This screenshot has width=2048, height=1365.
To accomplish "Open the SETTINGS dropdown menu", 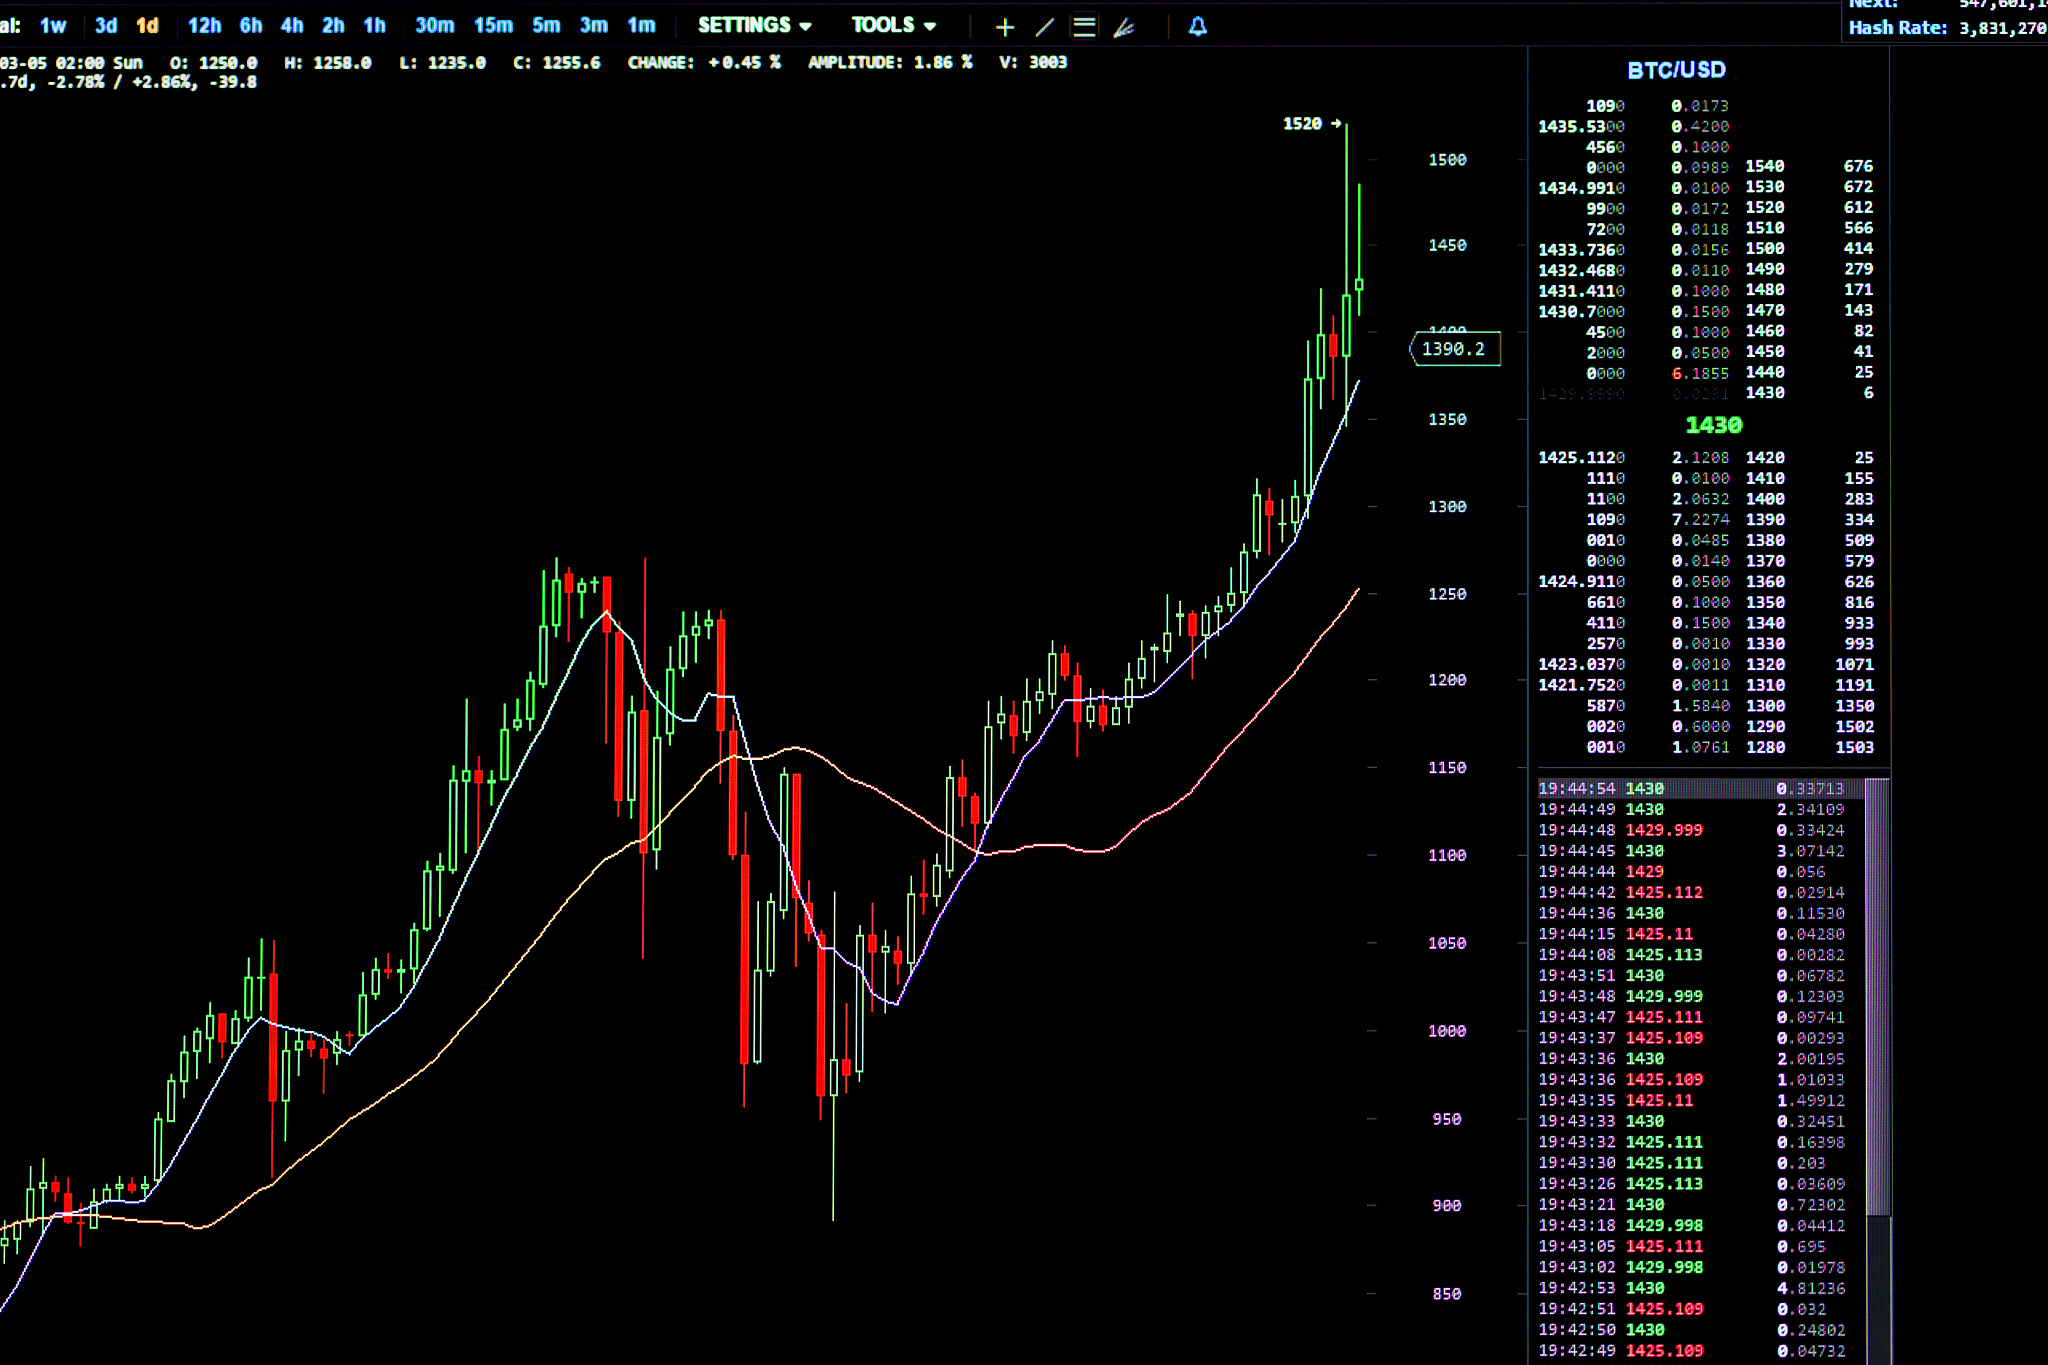I will point(754,26).
